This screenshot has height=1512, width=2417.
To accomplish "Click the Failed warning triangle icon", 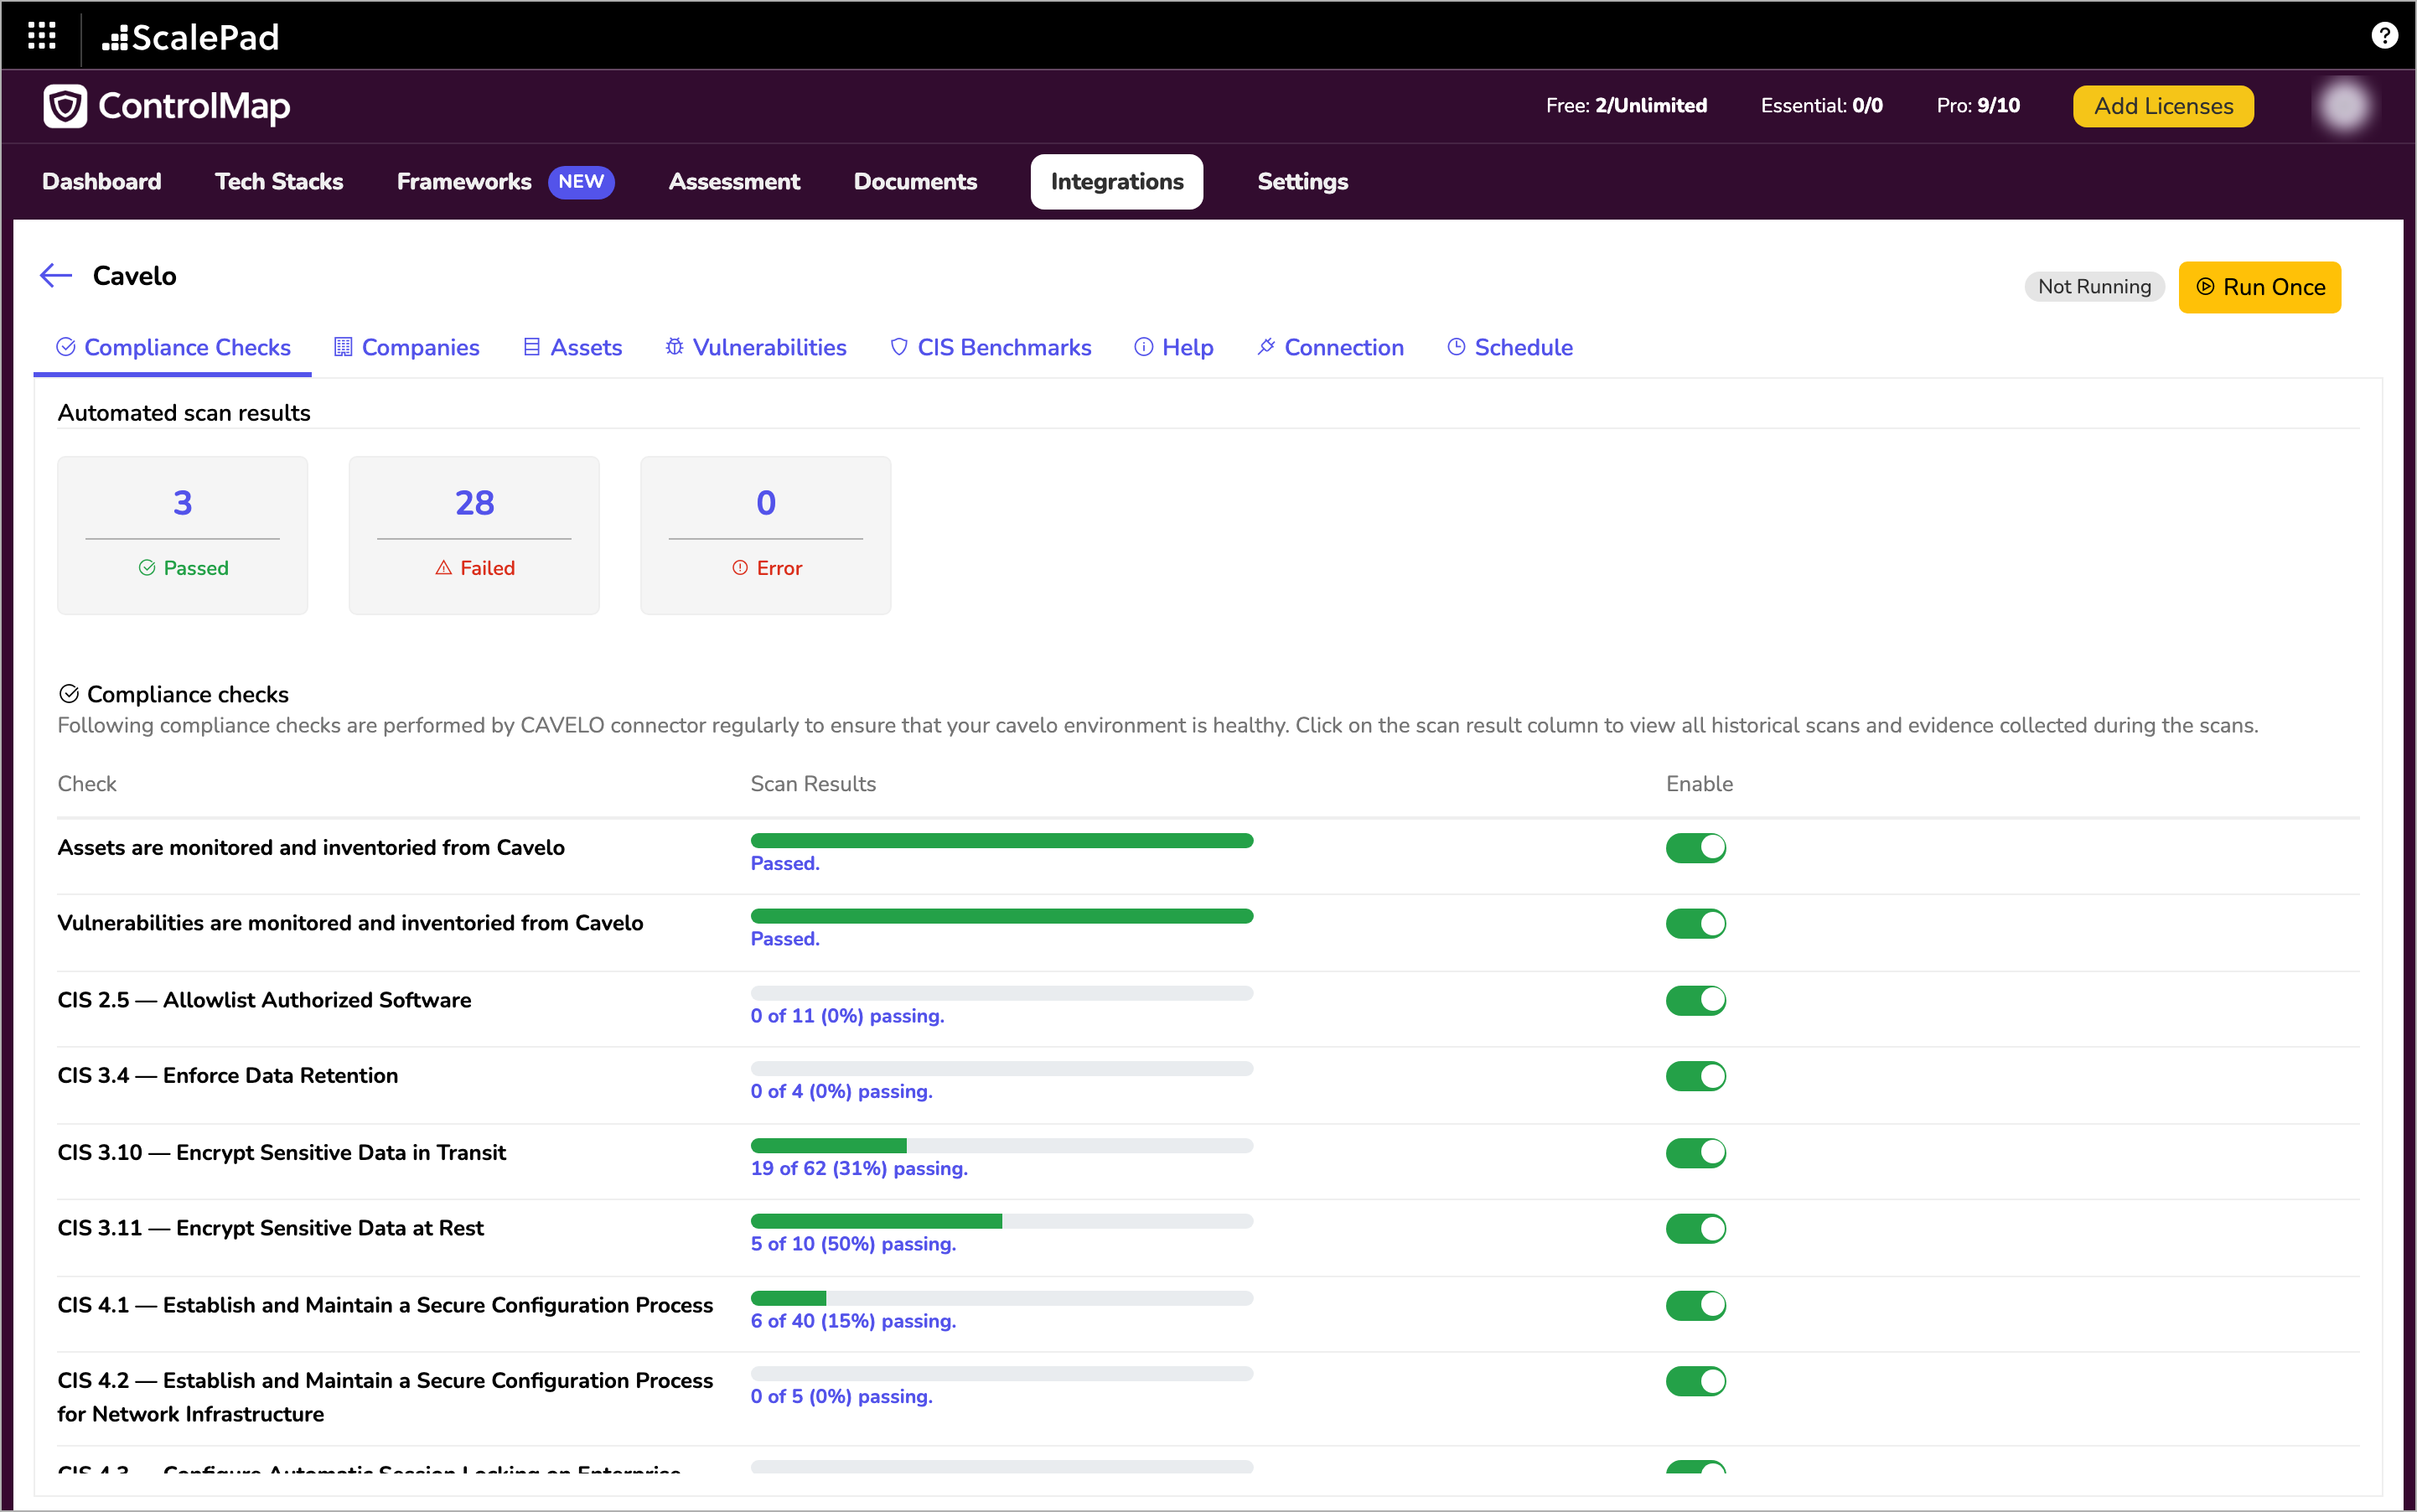I will coord(444,568).
